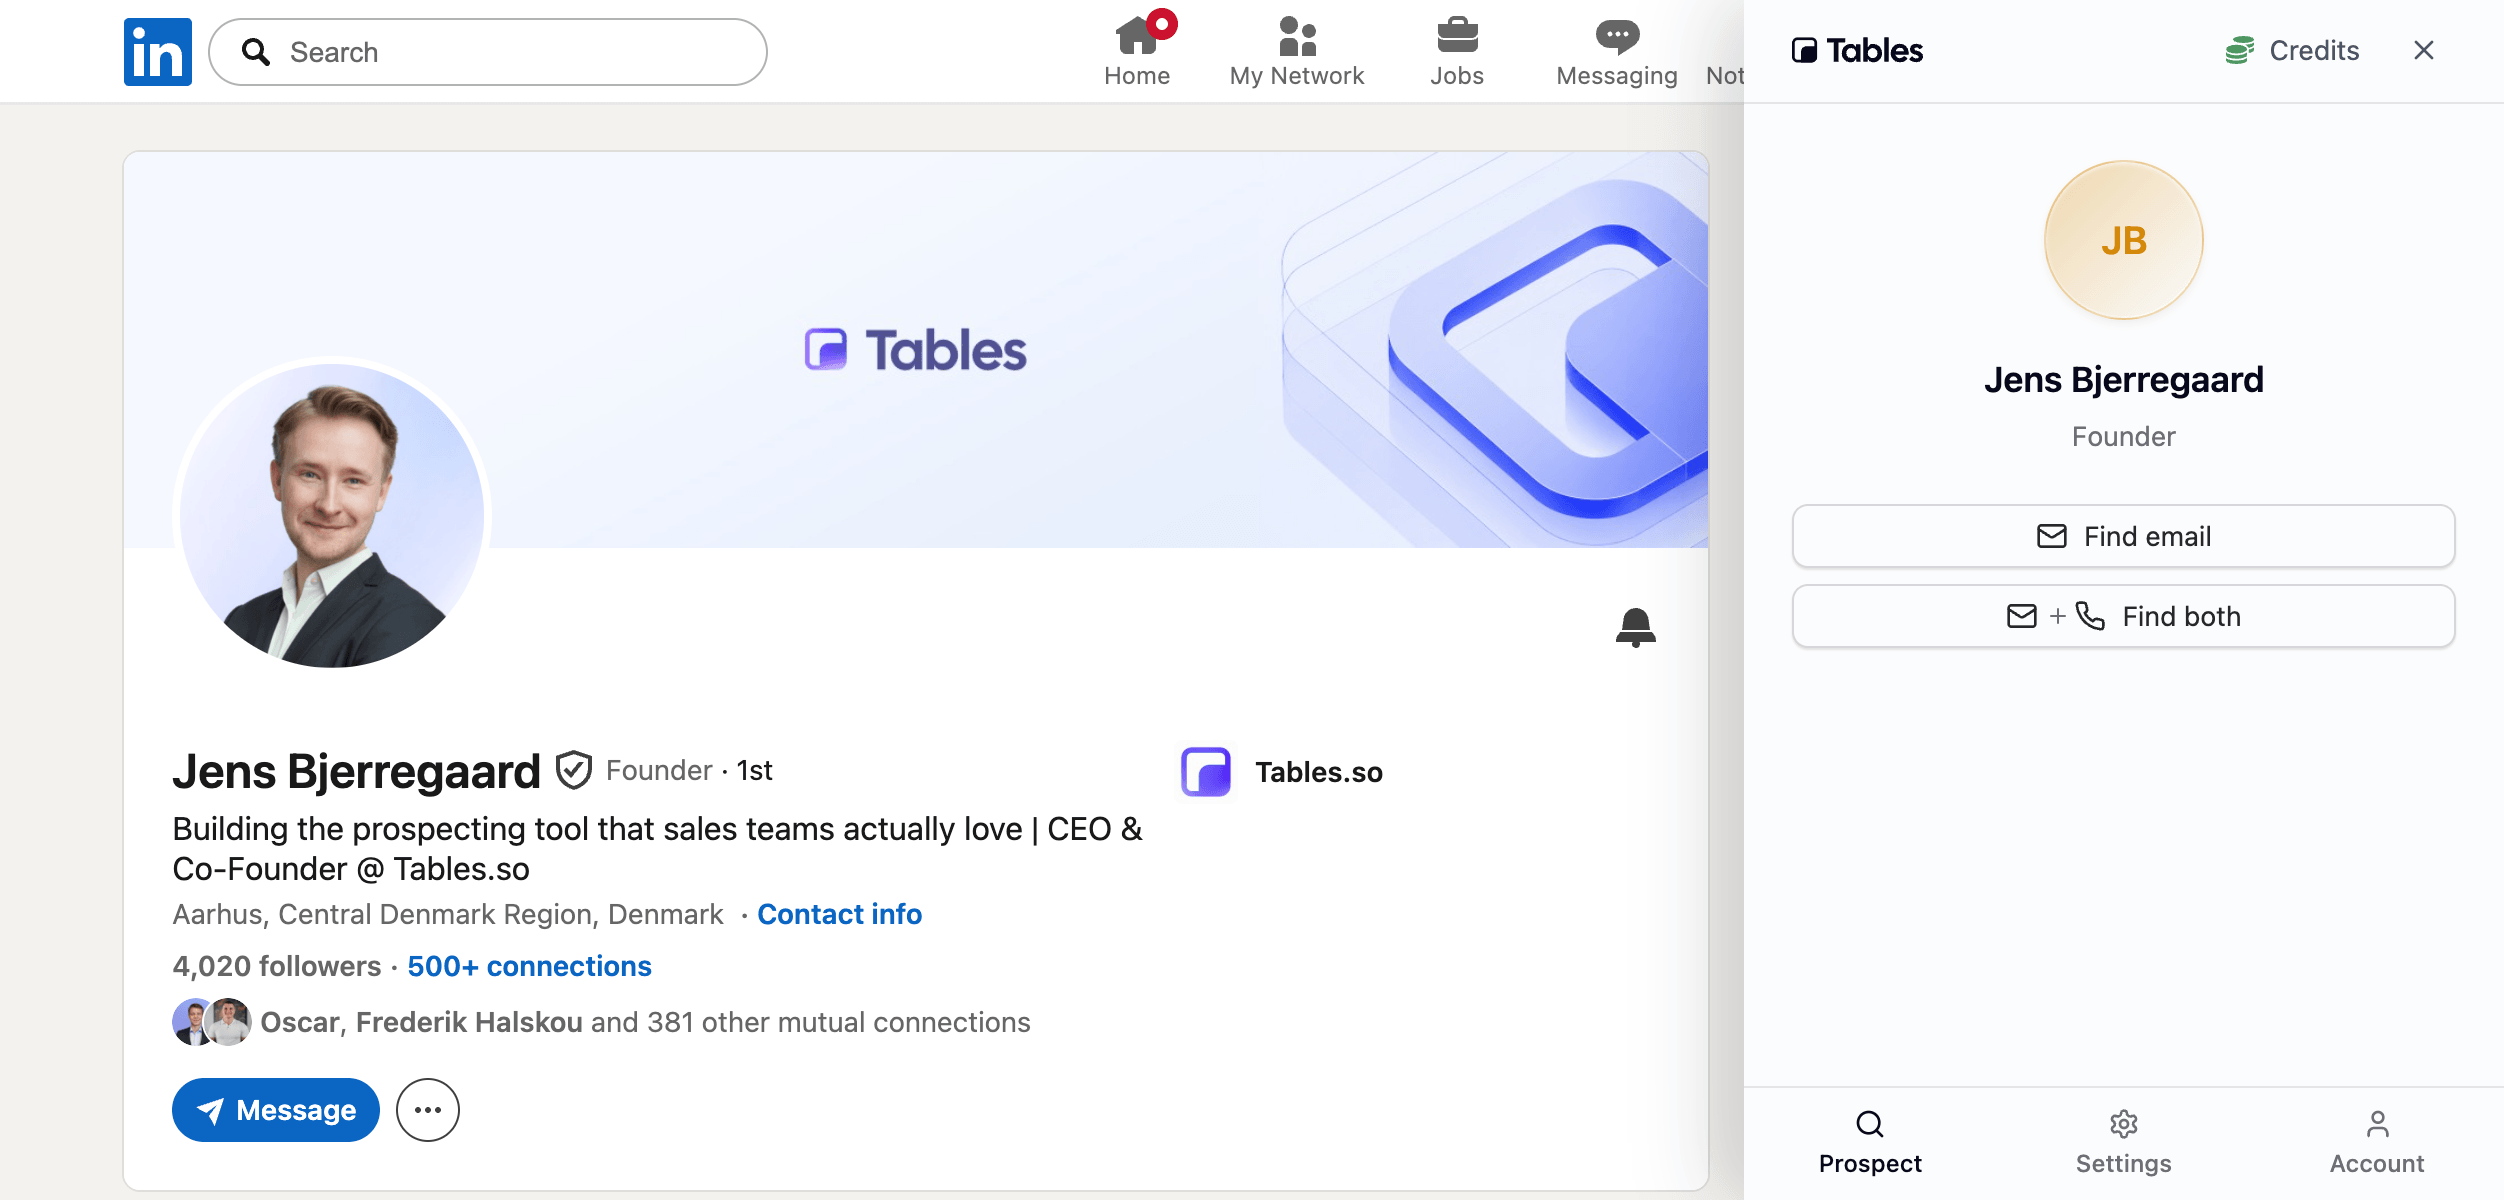Open the Contact info link

tap(839, 914)
